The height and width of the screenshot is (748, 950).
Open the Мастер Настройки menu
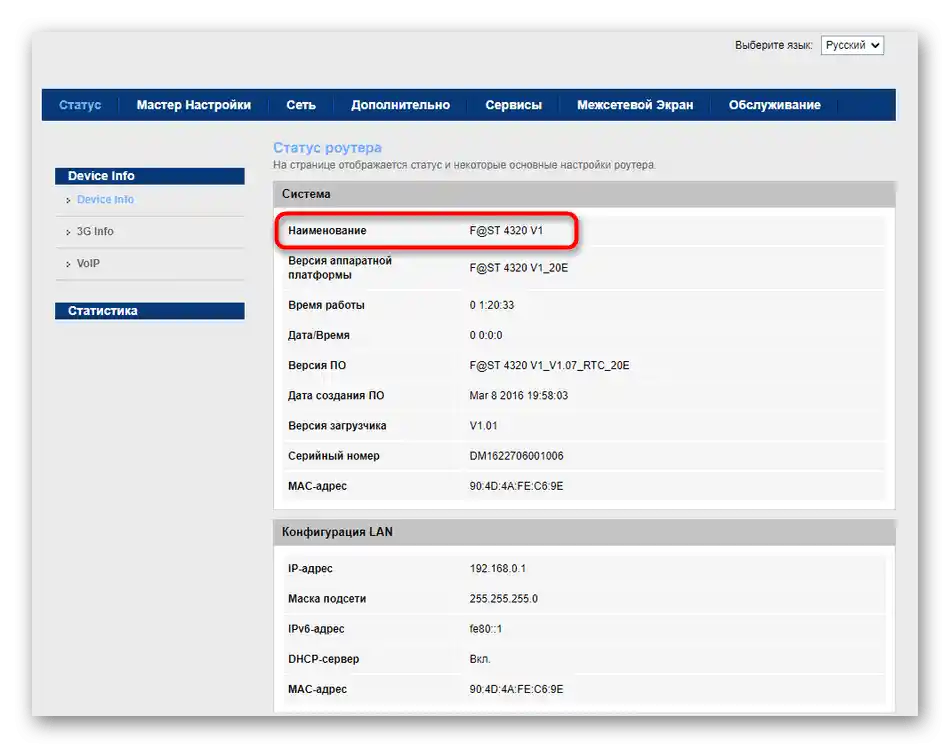point(193,105)
